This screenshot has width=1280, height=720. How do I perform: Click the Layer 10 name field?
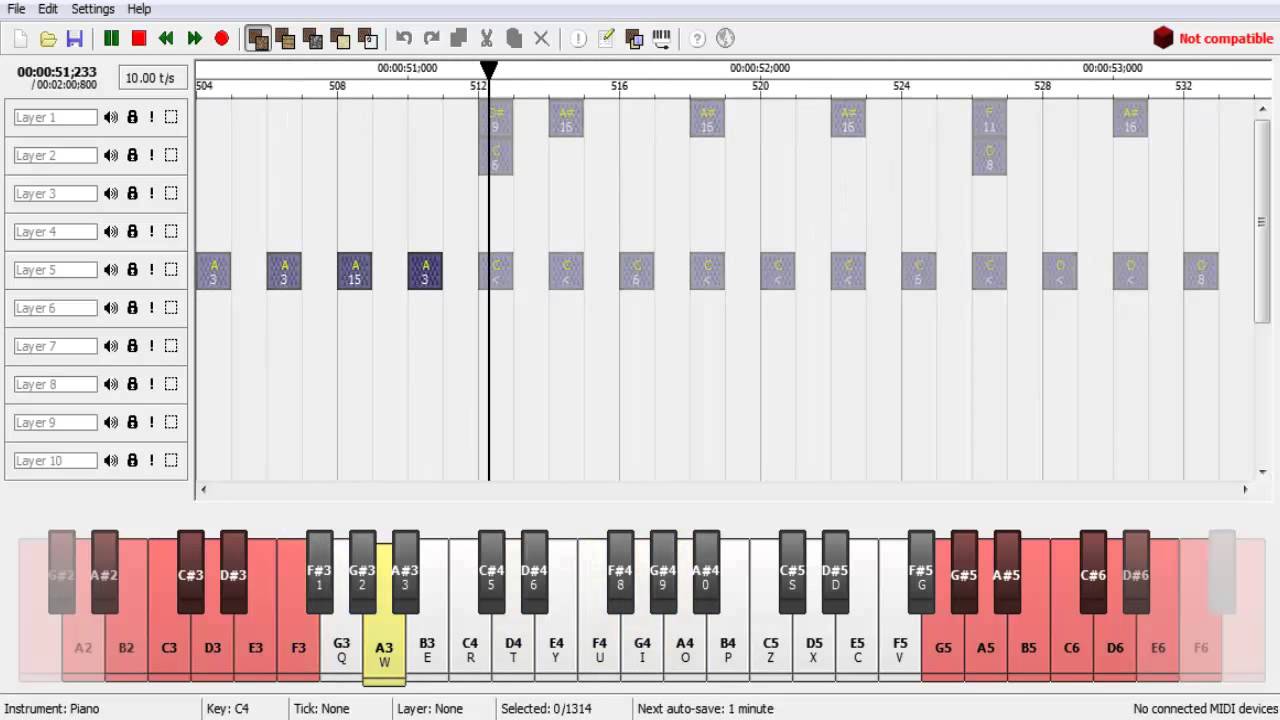[x=55, y=461]
